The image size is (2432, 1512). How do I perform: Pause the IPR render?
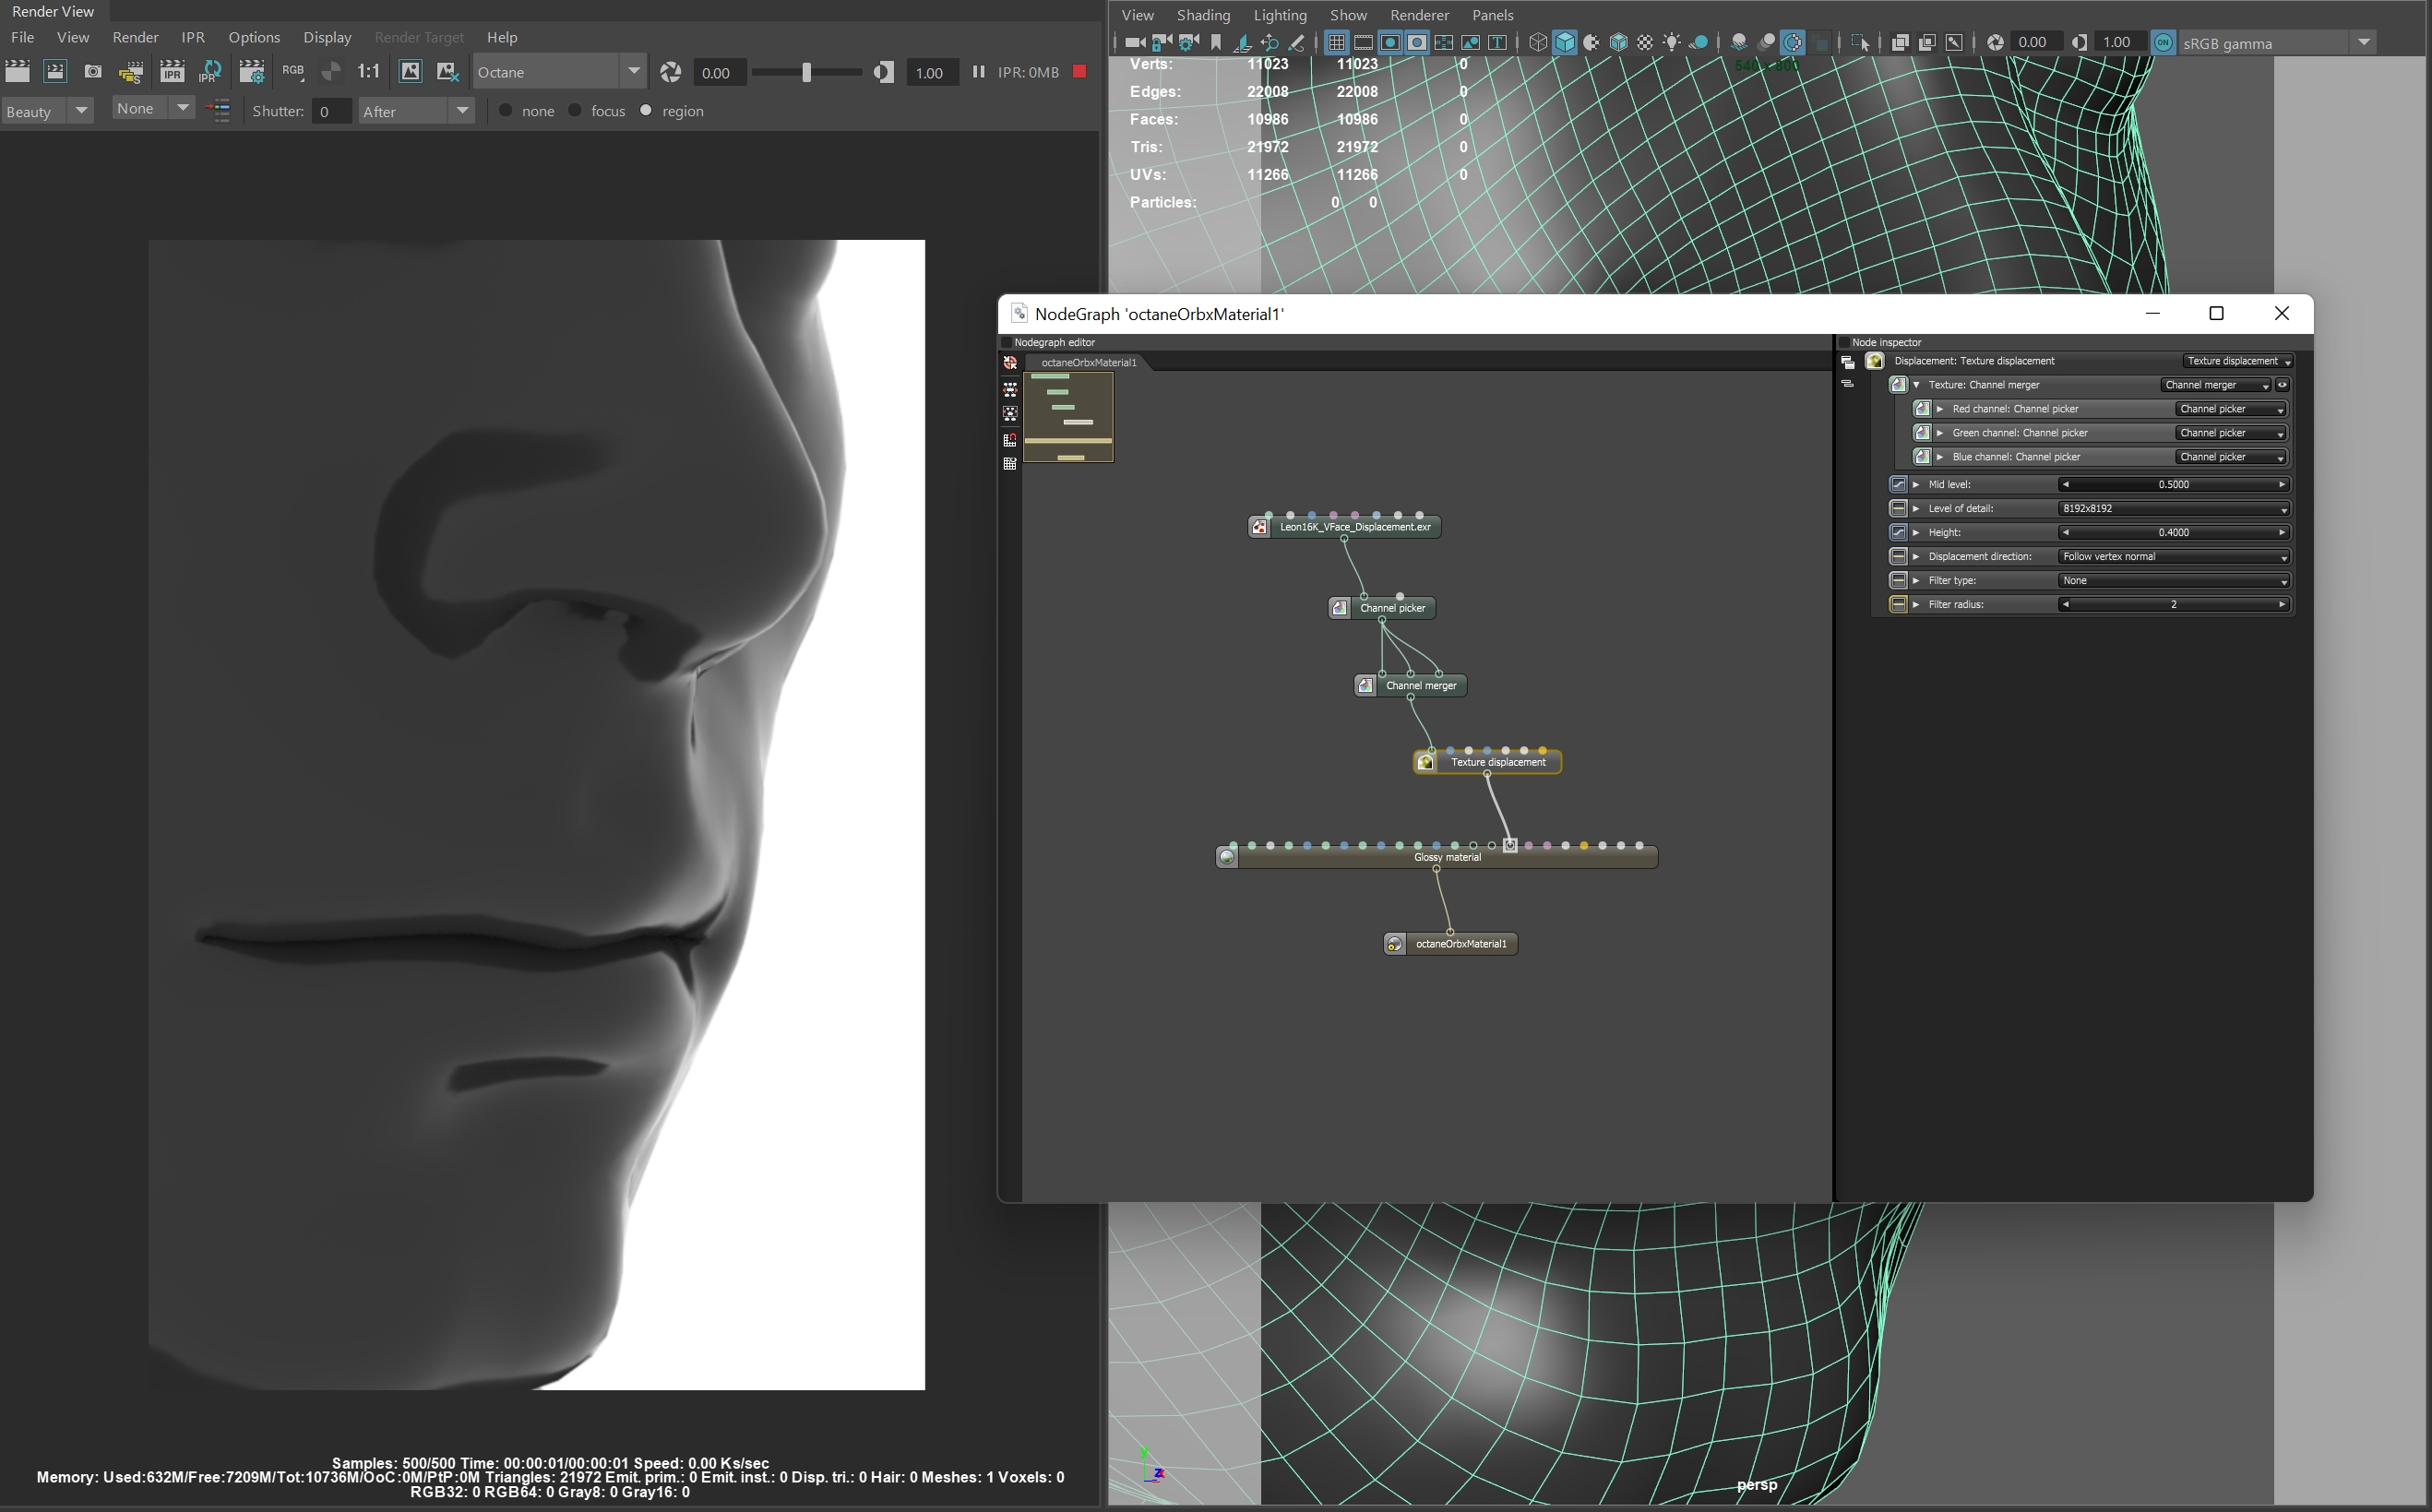[x=978, y=72]
